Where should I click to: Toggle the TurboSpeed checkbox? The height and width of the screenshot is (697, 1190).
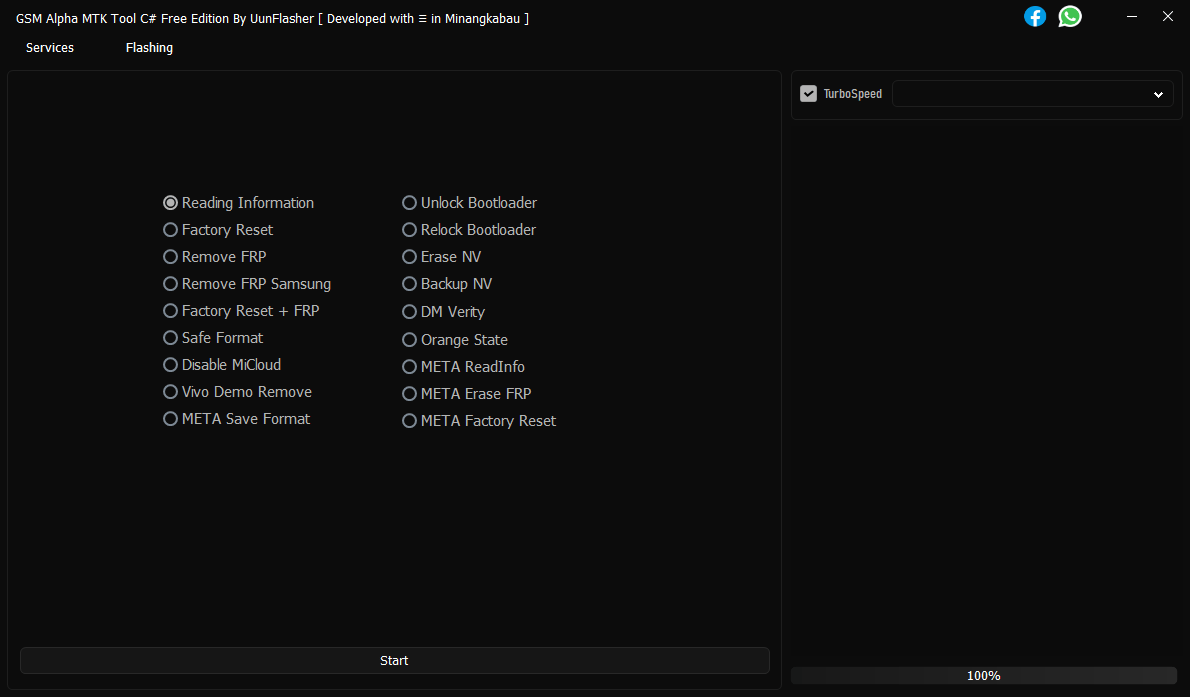(x=809, y=94)
